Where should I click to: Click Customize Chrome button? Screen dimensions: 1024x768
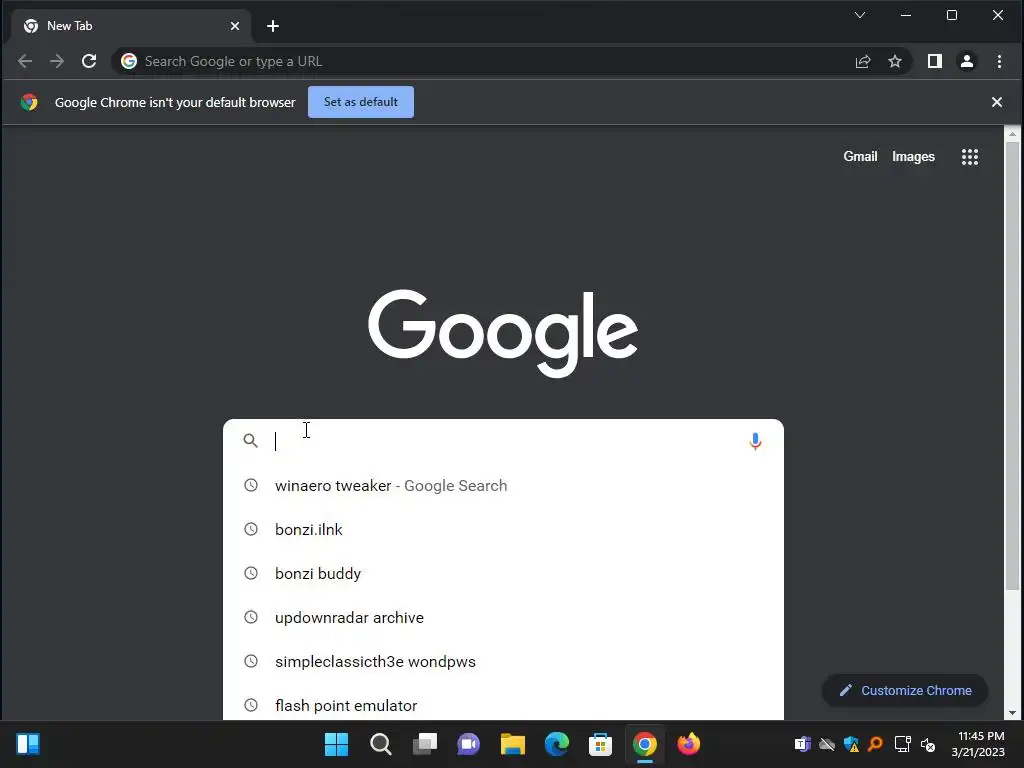click(904, 690)
